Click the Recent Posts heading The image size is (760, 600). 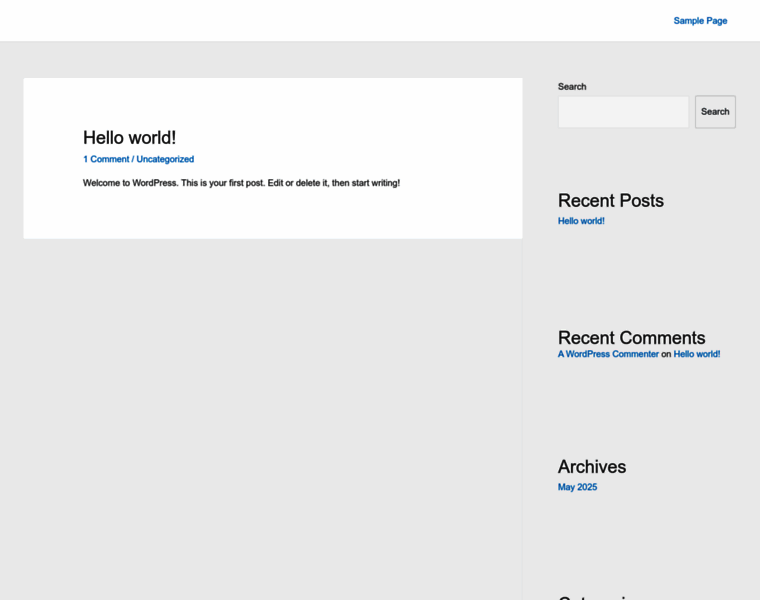611,201
